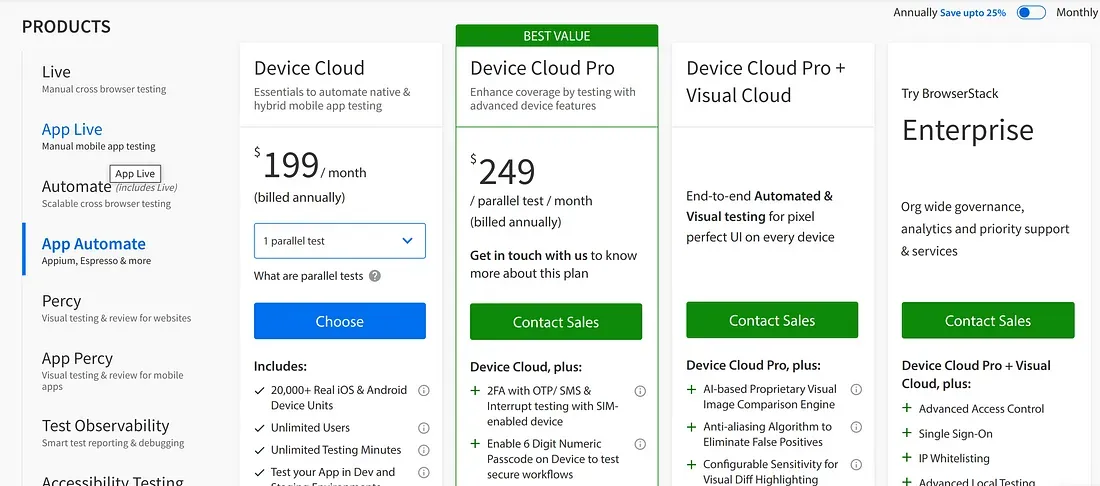Image resolution: width=1100 pixels, height=486 pixels.
Task: Click Contact Sales under Device Cloud Pro
Action: (x=556, y=322)
